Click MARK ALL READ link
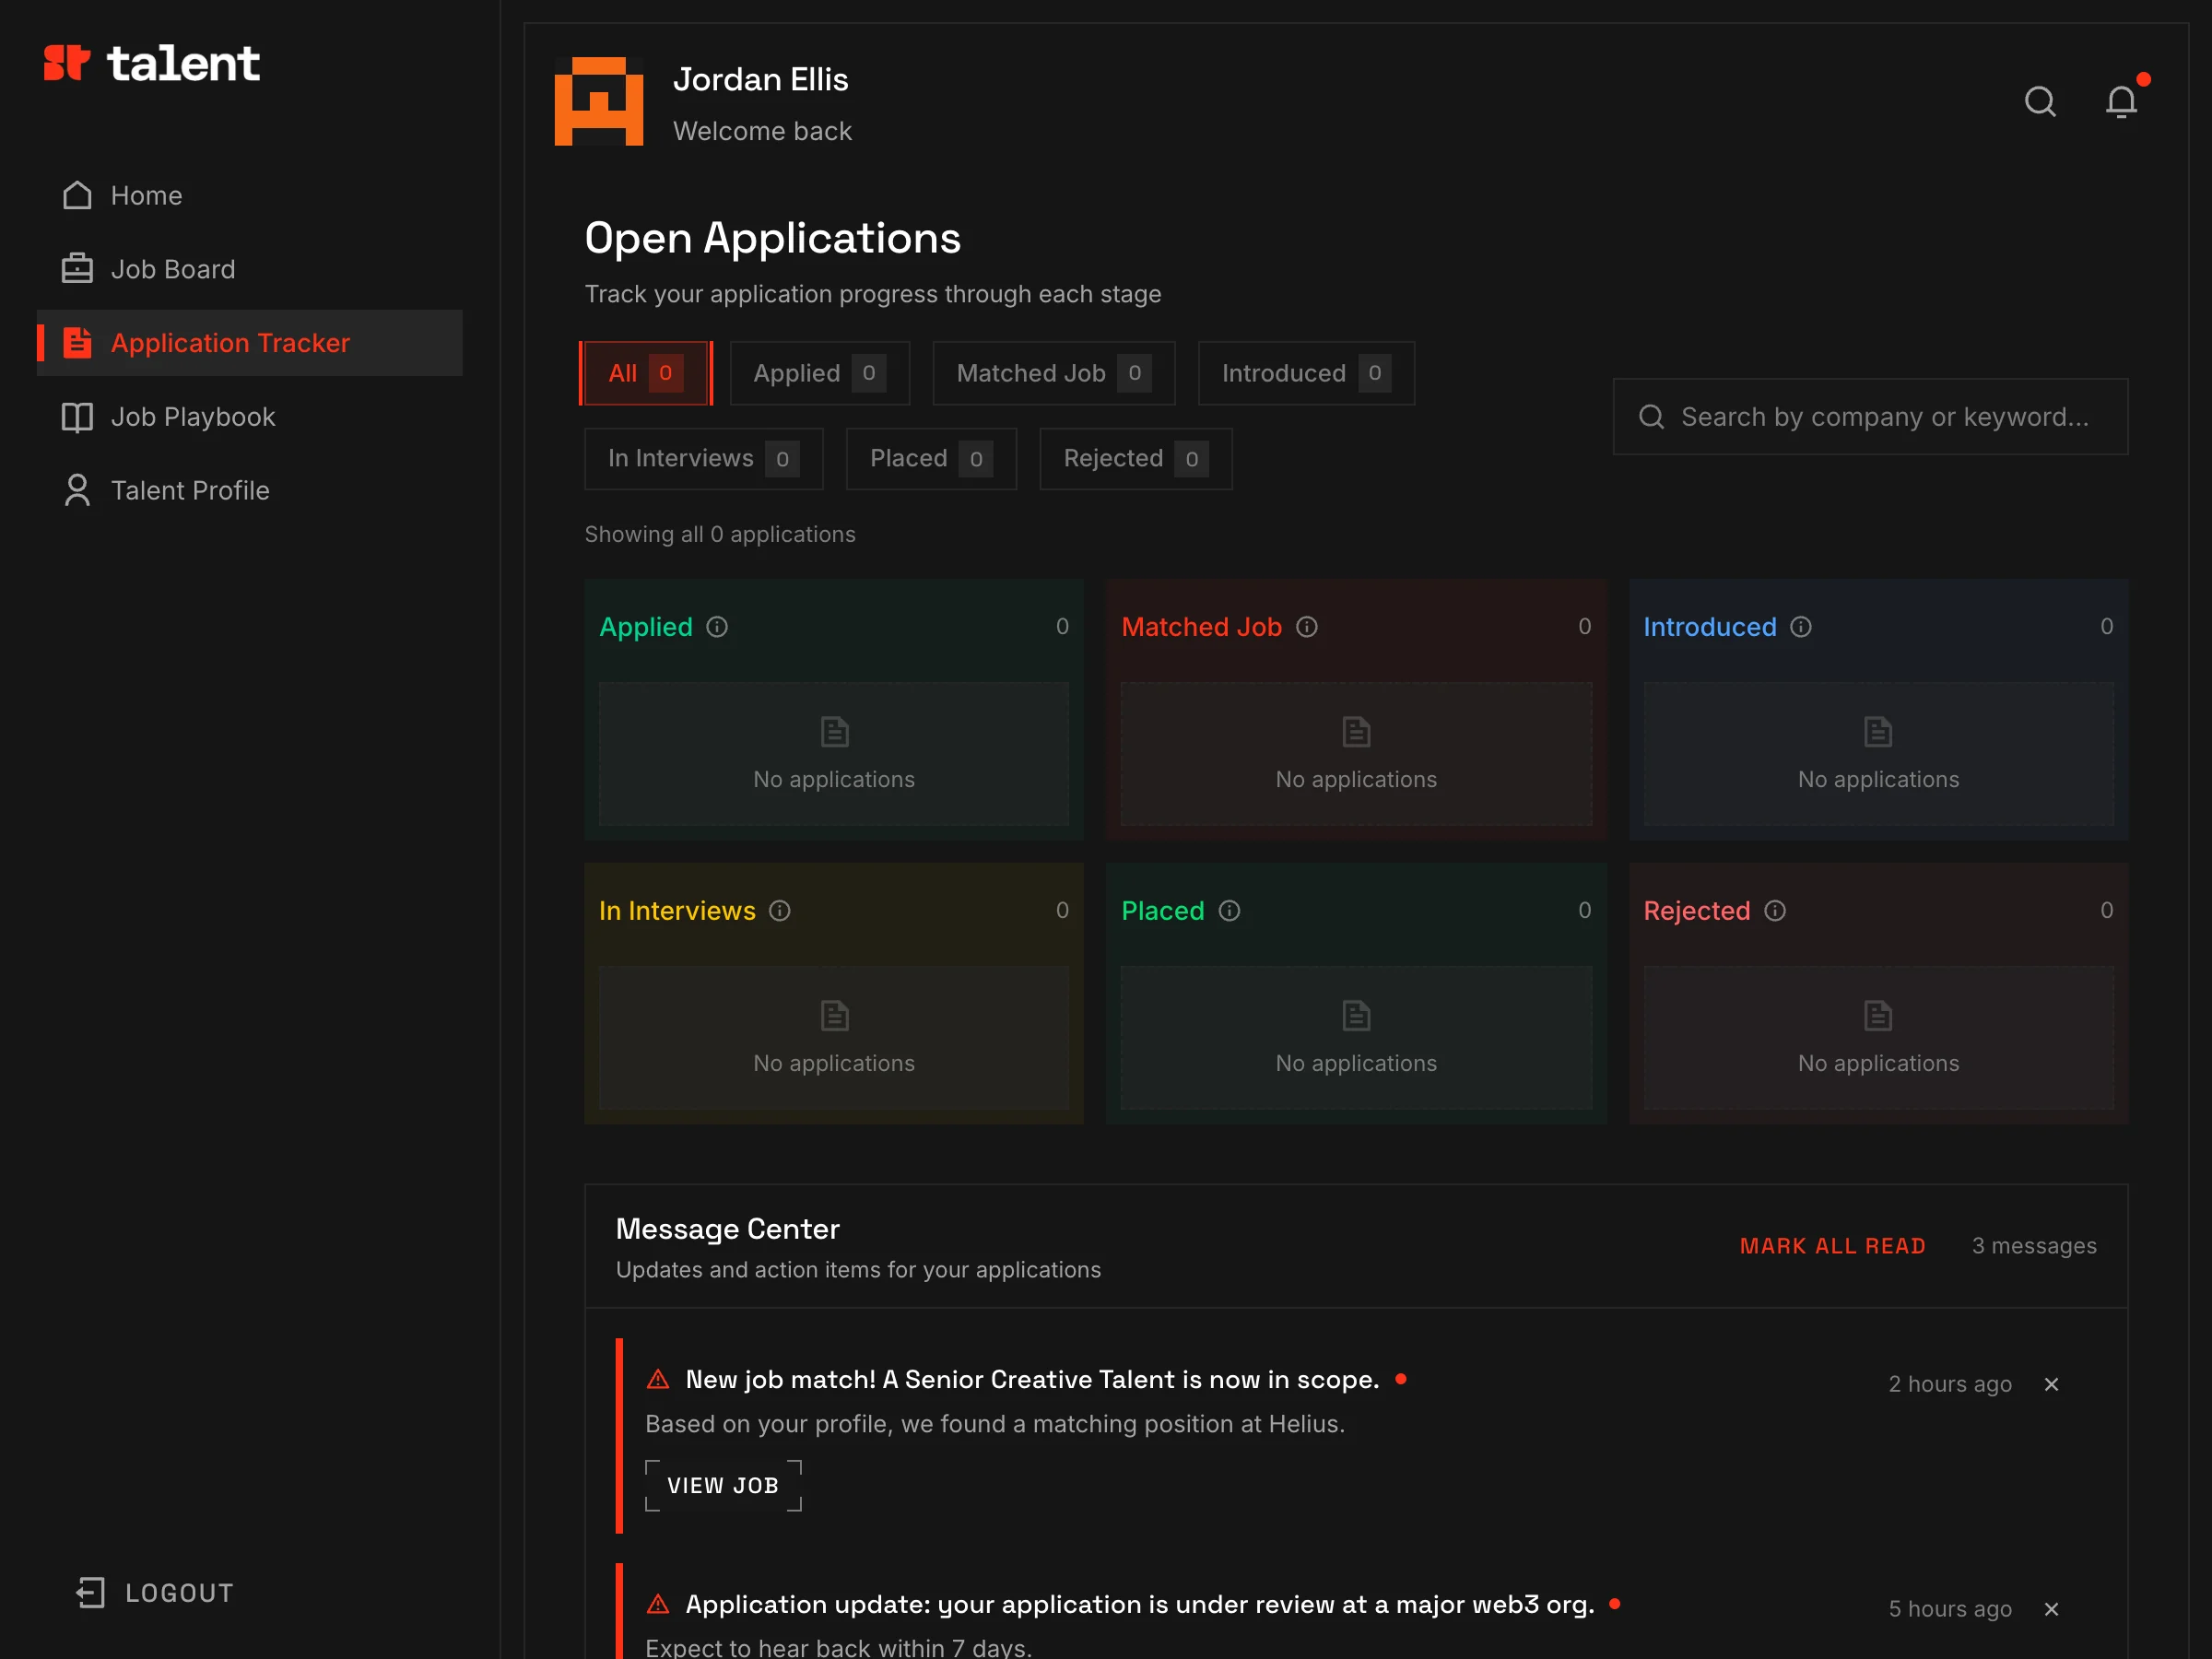 (x=1832, y=1246)
